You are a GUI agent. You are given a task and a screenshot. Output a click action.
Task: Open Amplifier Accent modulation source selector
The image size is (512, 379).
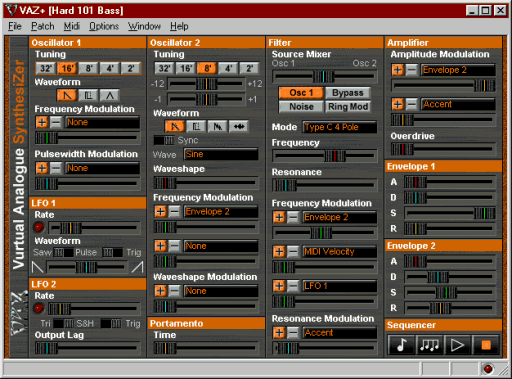coord(458,104)
